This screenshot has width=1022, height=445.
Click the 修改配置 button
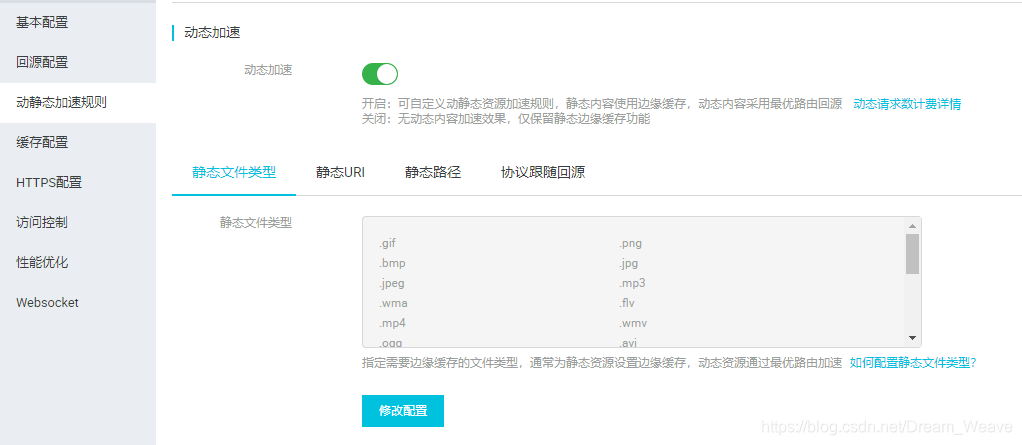pyautogui.click(x=403, y=411)
